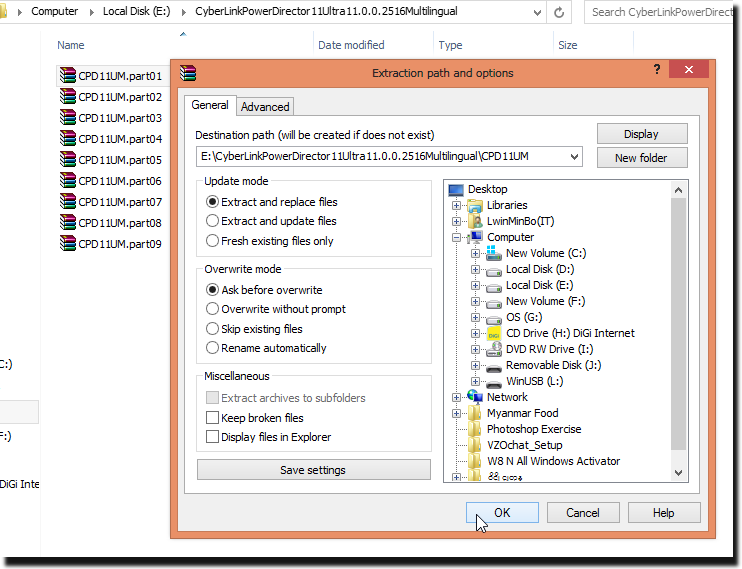
Task: Click the Local Disk (E:) drive icon
Action: click(x=494, y=287)
